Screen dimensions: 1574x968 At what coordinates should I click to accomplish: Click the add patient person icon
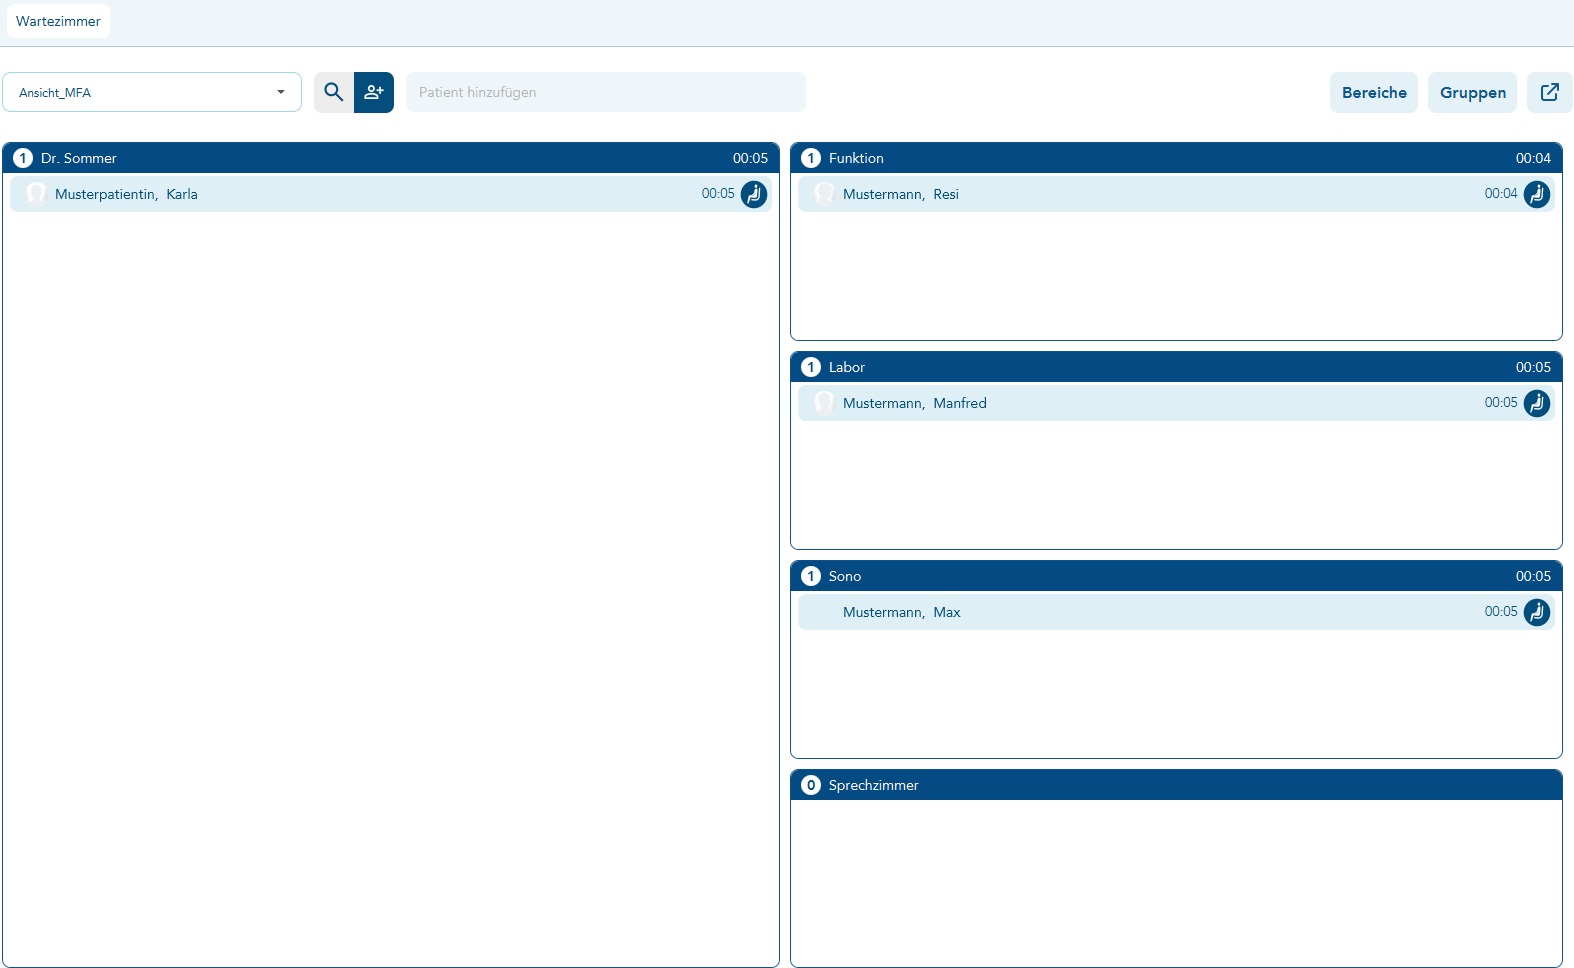[x=374, y=92]
